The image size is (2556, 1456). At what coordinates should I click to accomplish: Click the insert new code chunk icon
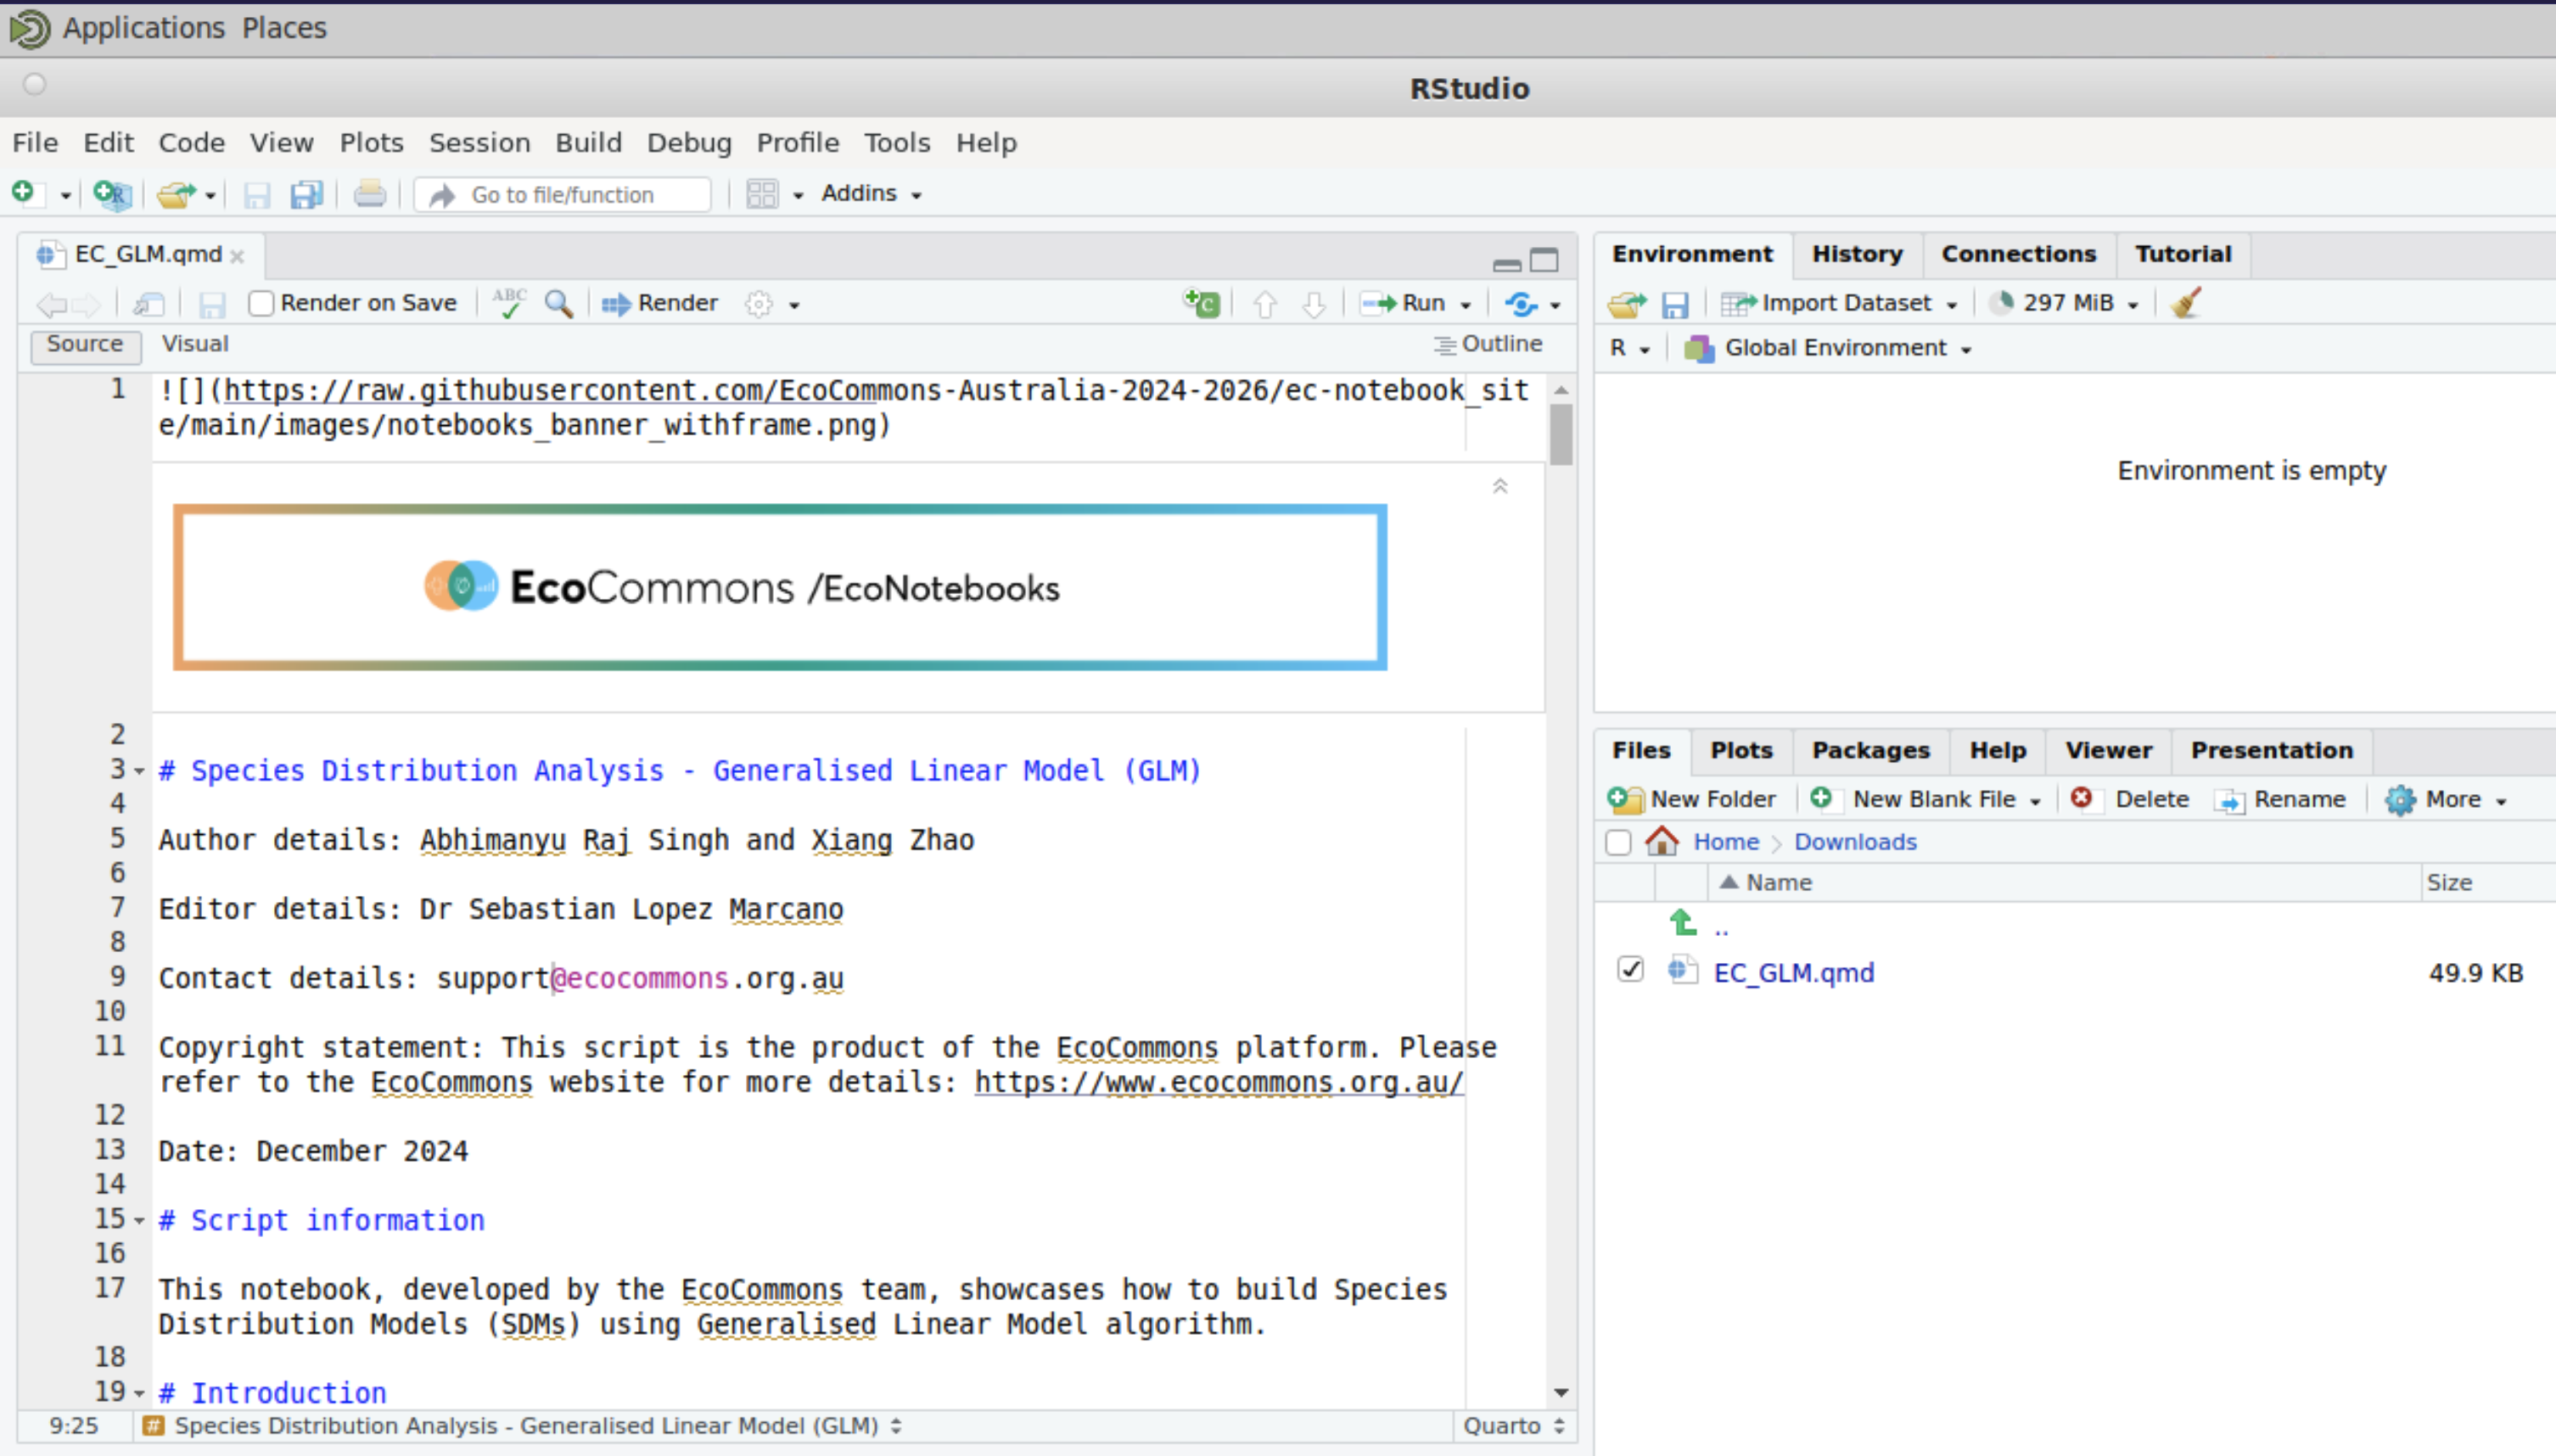[1201, 303]
